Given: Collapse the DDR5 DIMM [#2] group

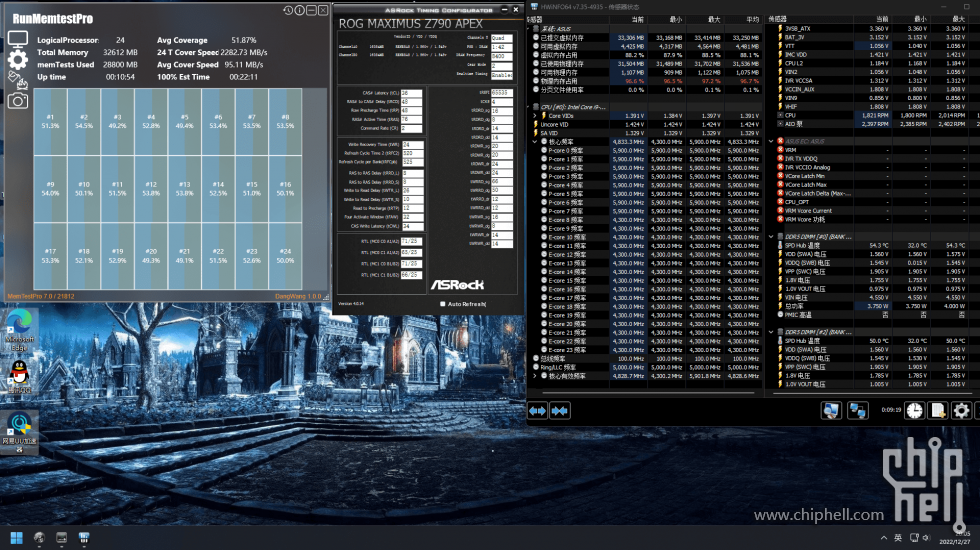Looking at the screenshot, I should click(771, 332).
